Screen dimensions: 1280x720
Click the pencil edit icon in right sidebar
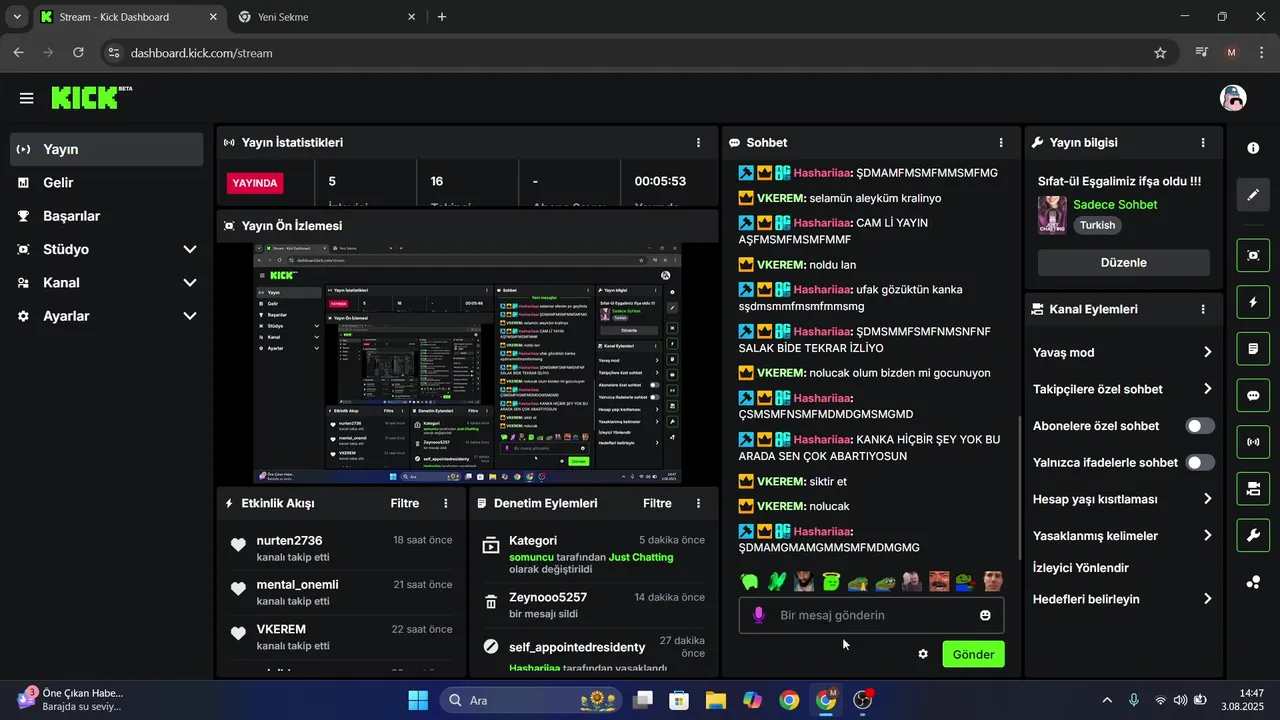point(1253,195)
